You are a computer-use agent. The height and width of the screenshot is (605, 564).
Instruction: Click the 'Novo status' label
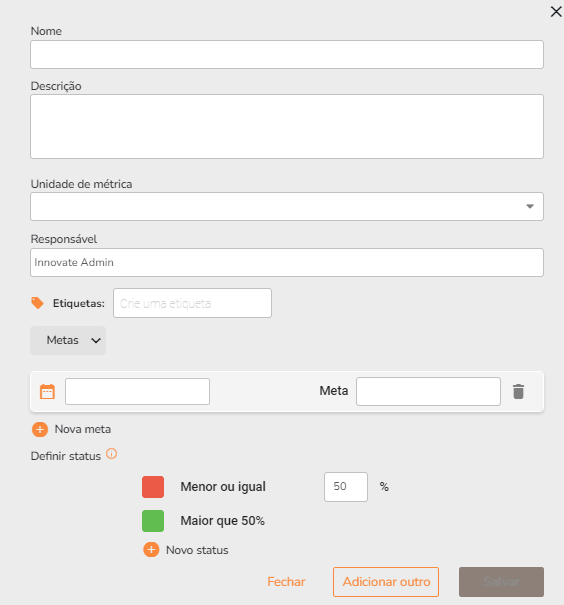click(197, 550)
